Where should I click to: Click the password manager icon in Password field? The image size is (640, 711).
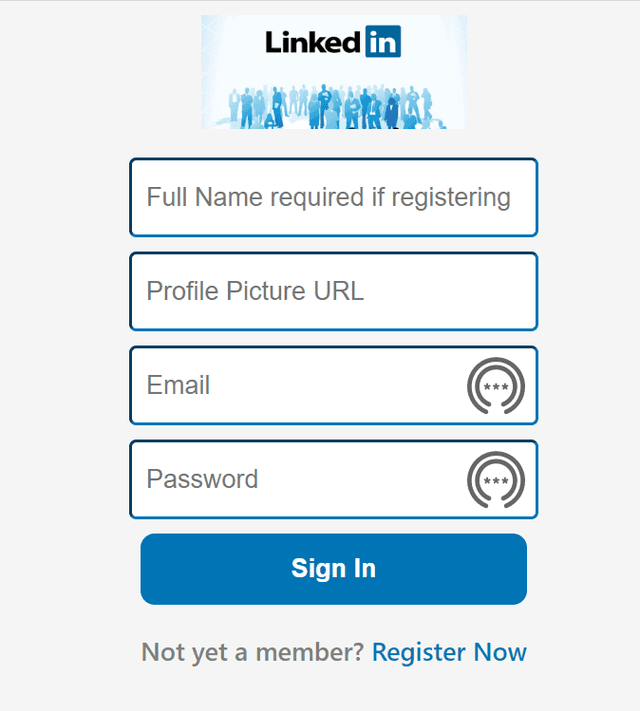tap(495, 480)
